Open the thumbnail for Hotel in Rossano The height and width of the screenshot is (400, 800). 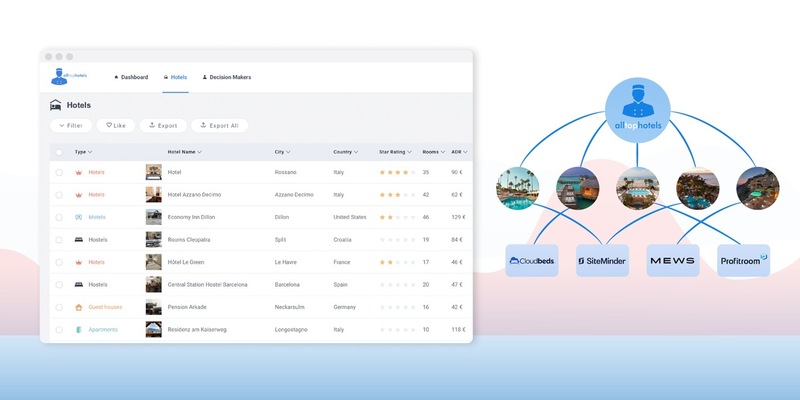point(154,172)
